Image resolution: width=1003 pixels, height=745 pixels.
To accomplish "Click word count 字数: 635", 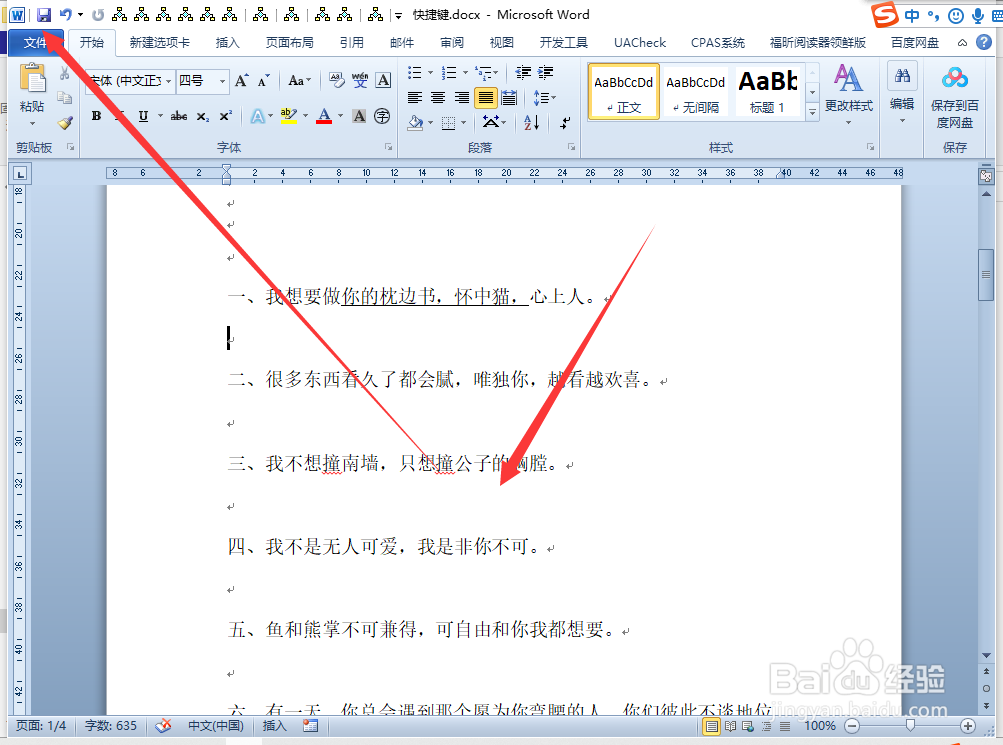I will click(111, 726).
